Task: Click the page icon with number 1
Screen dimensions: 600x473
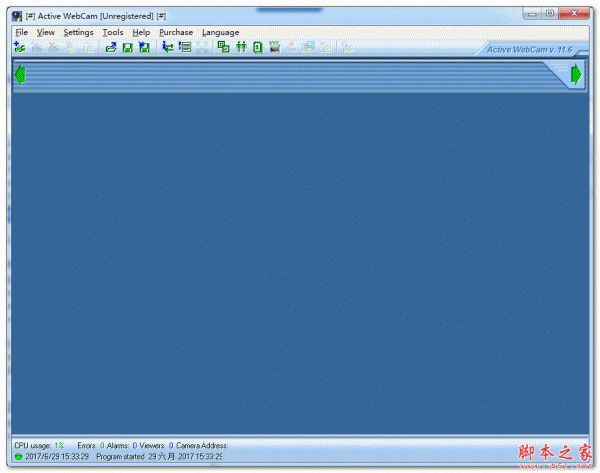Action: 257,47
